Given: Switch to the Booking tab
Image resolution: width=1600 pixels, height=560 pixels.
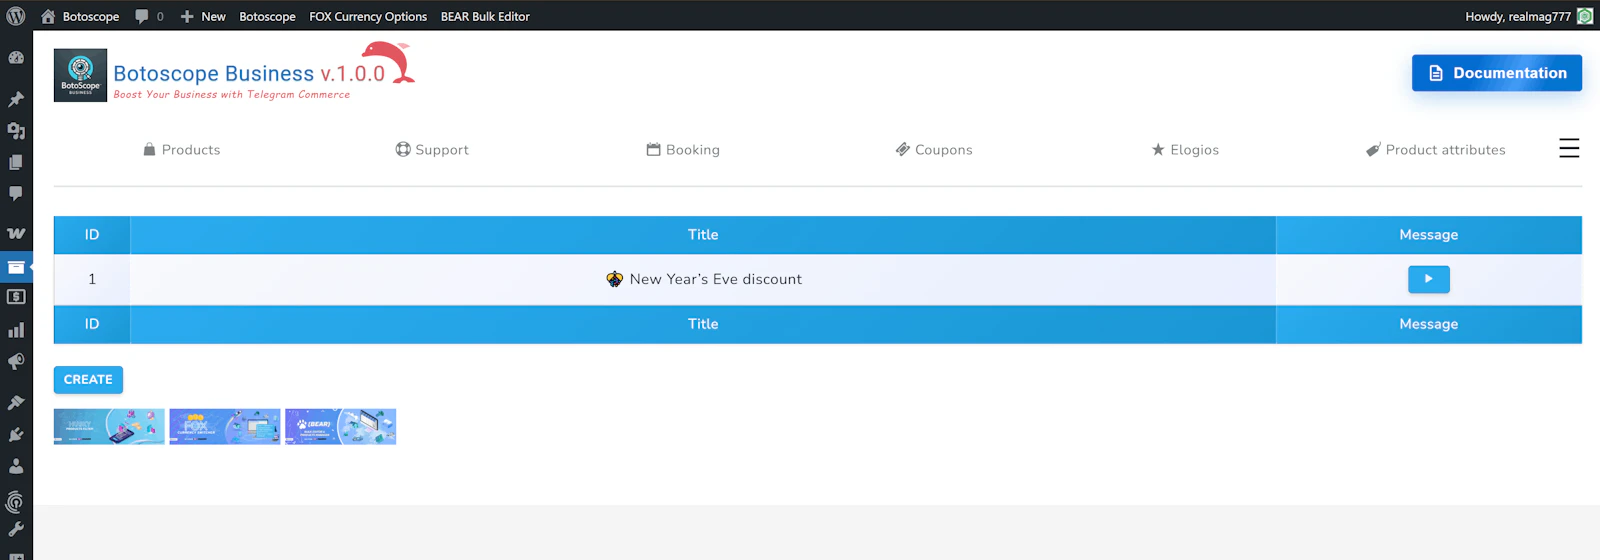Looking at the screenshot, I should (x=683, y=150).
